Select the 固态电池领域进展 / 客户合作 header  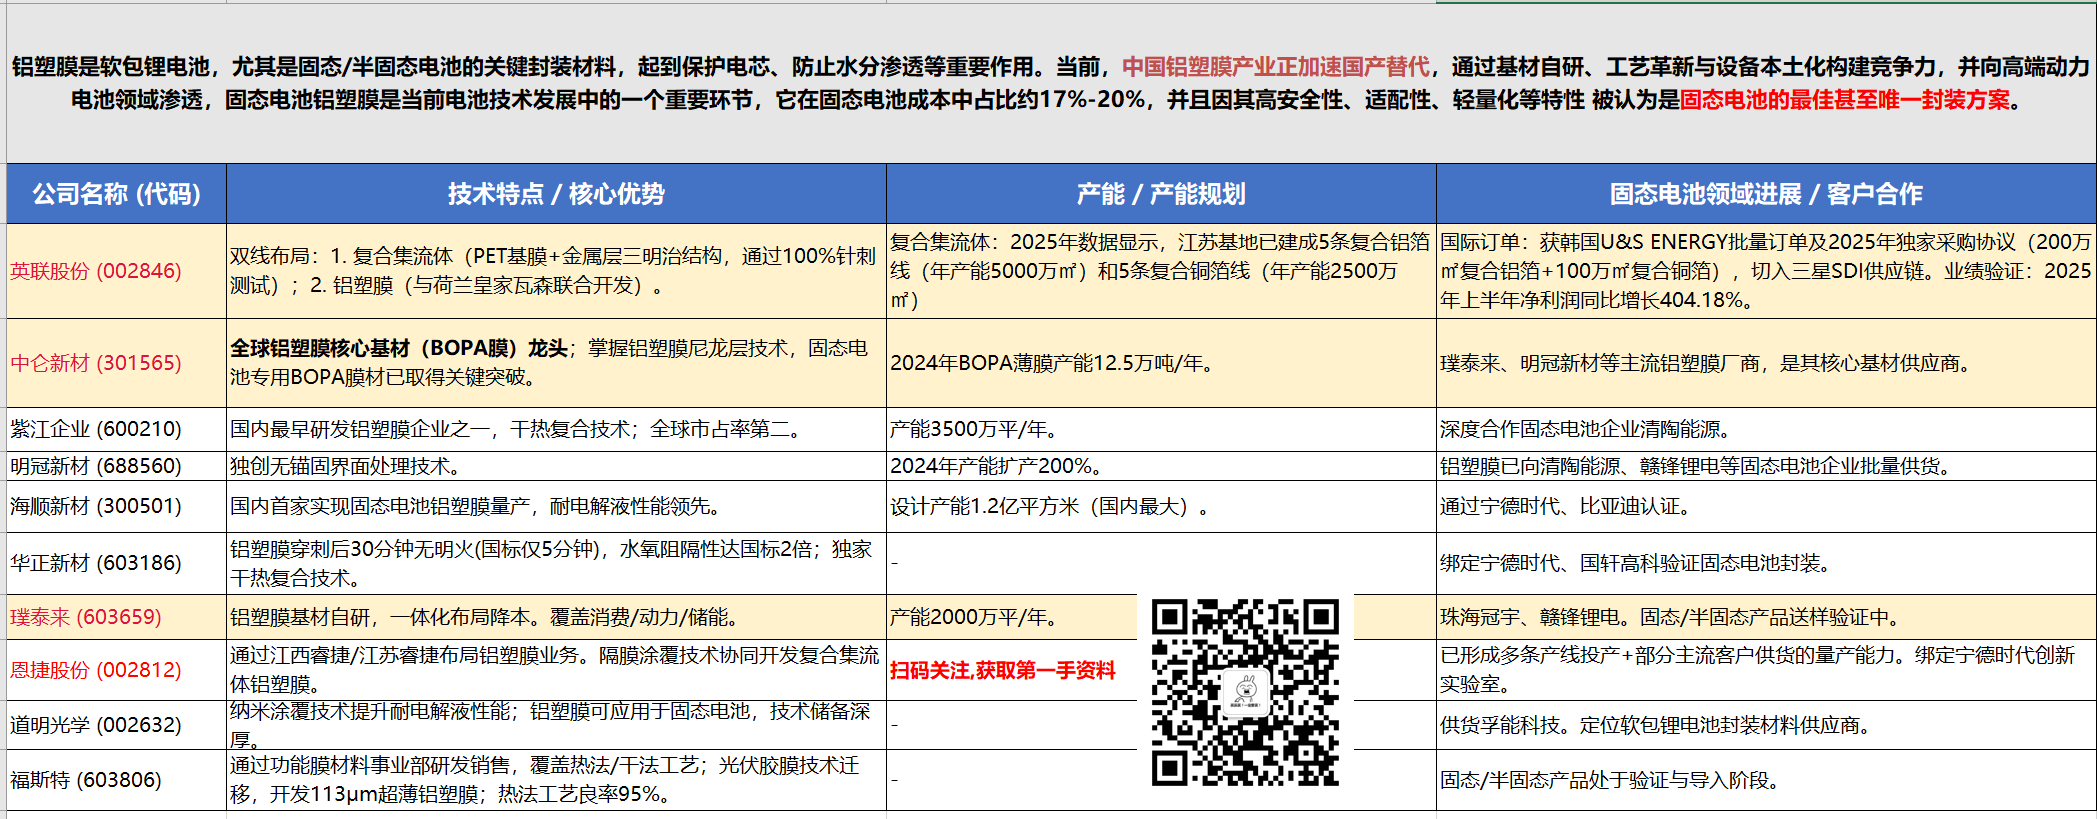pos(1766,193)
